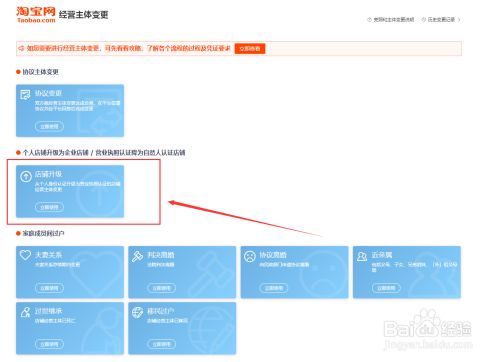
Task: Click the 店铺升级 up-arrow icon
Action: 26,176
